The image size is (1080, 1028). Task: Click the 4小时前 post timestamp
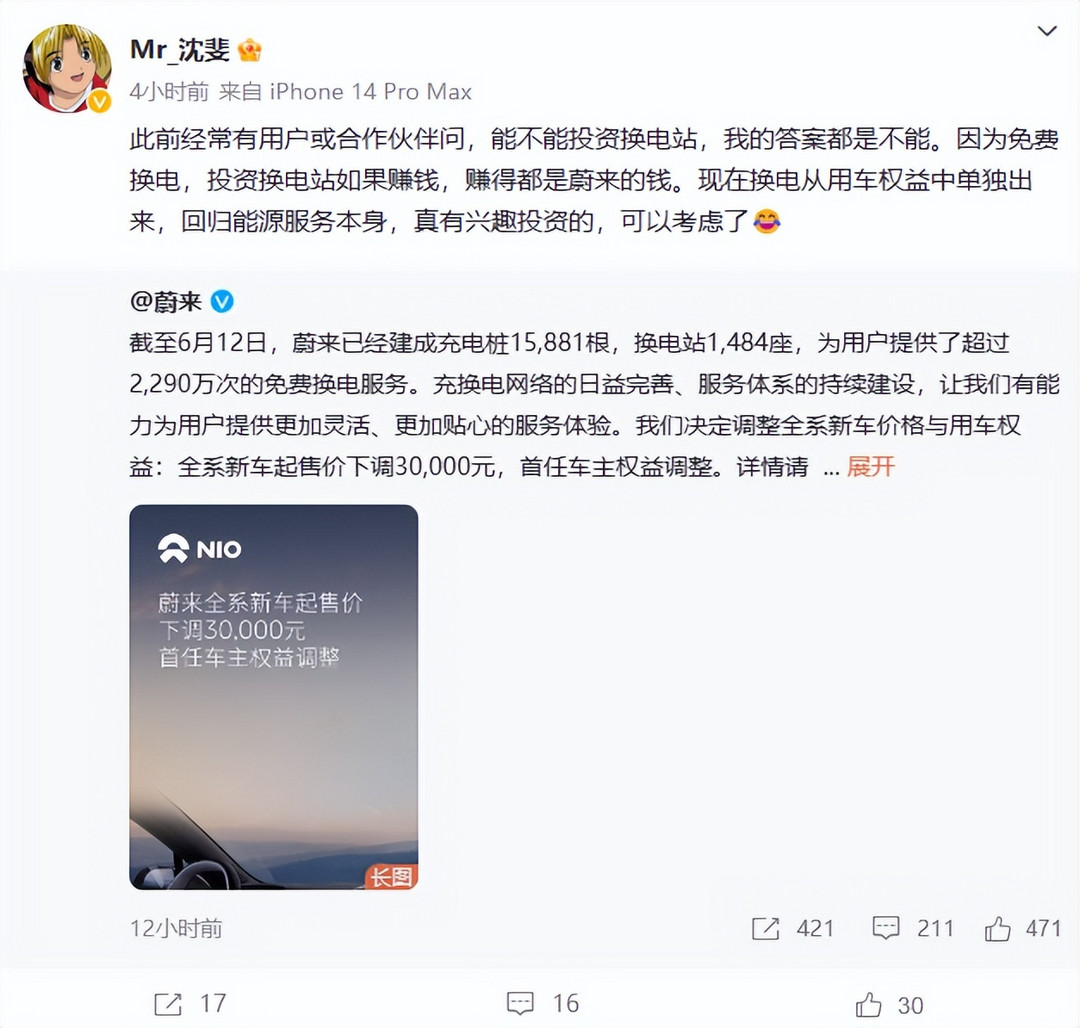pyautogui.click(x=169, y=92)
